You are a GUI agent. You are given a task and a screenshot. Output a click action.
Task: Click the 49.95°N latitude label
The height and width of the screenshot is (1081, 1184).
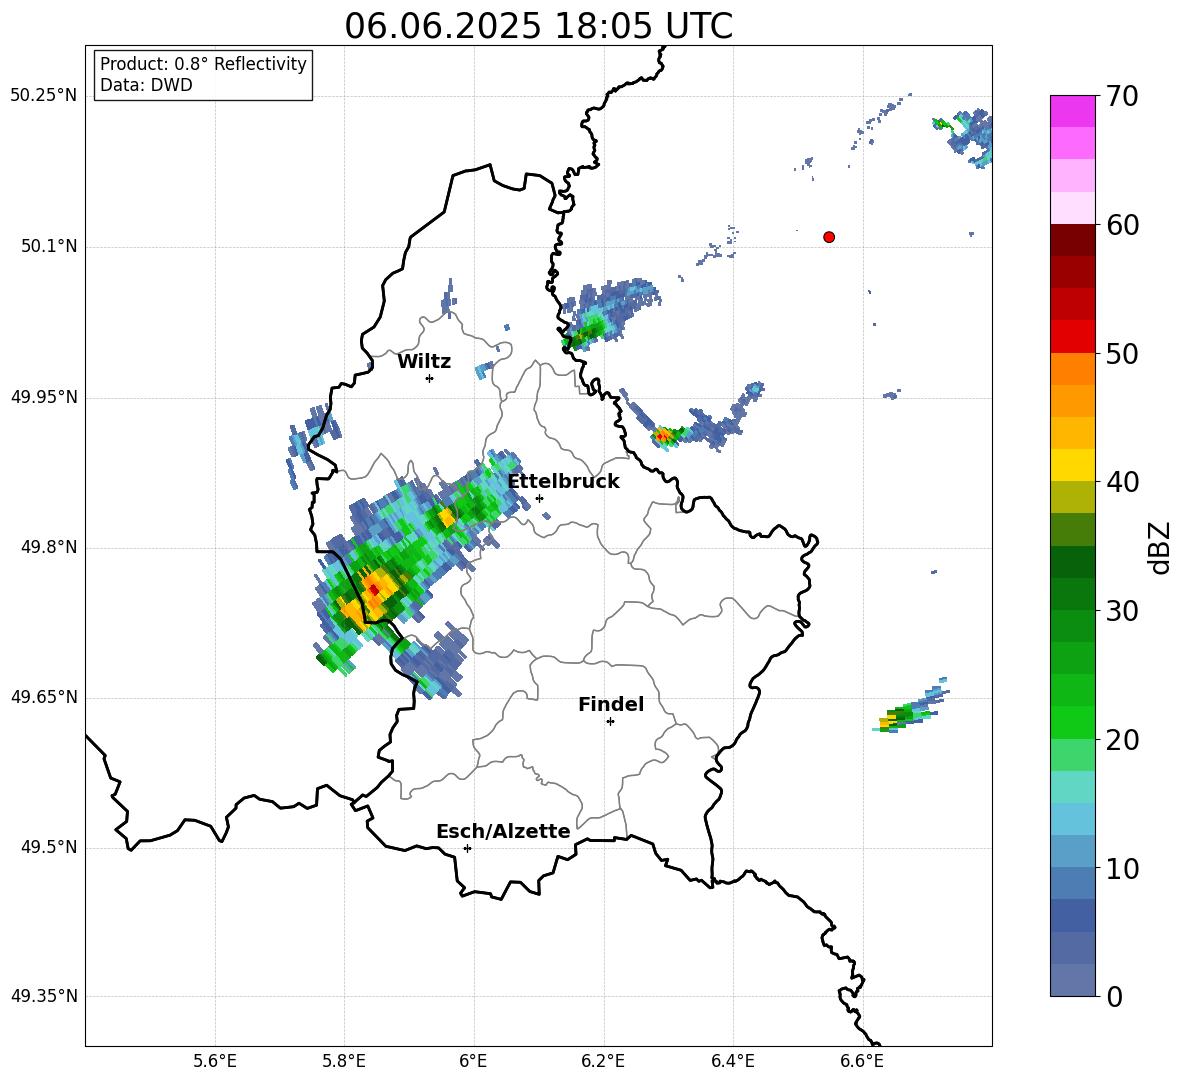[44, 397]
